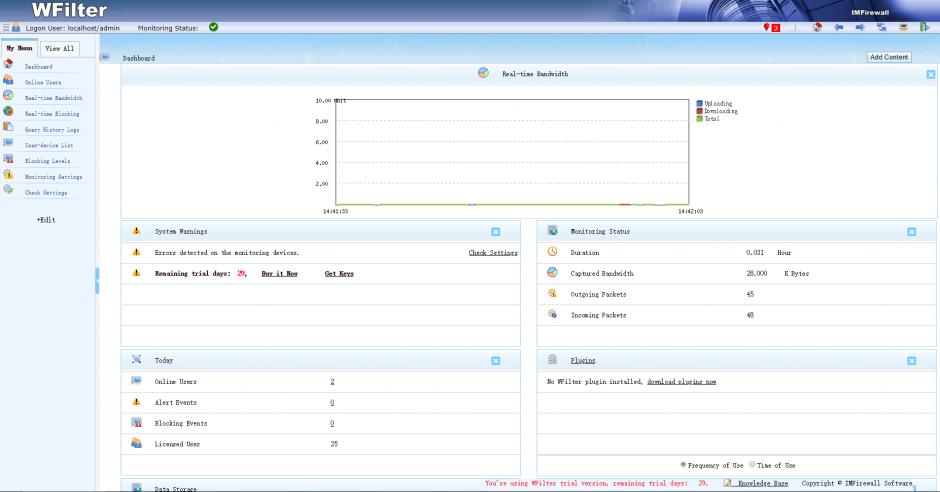940x492 pixels.
Task: Switch to the My Menu tab
Action: pyautogui.click(x=19, y=48)
